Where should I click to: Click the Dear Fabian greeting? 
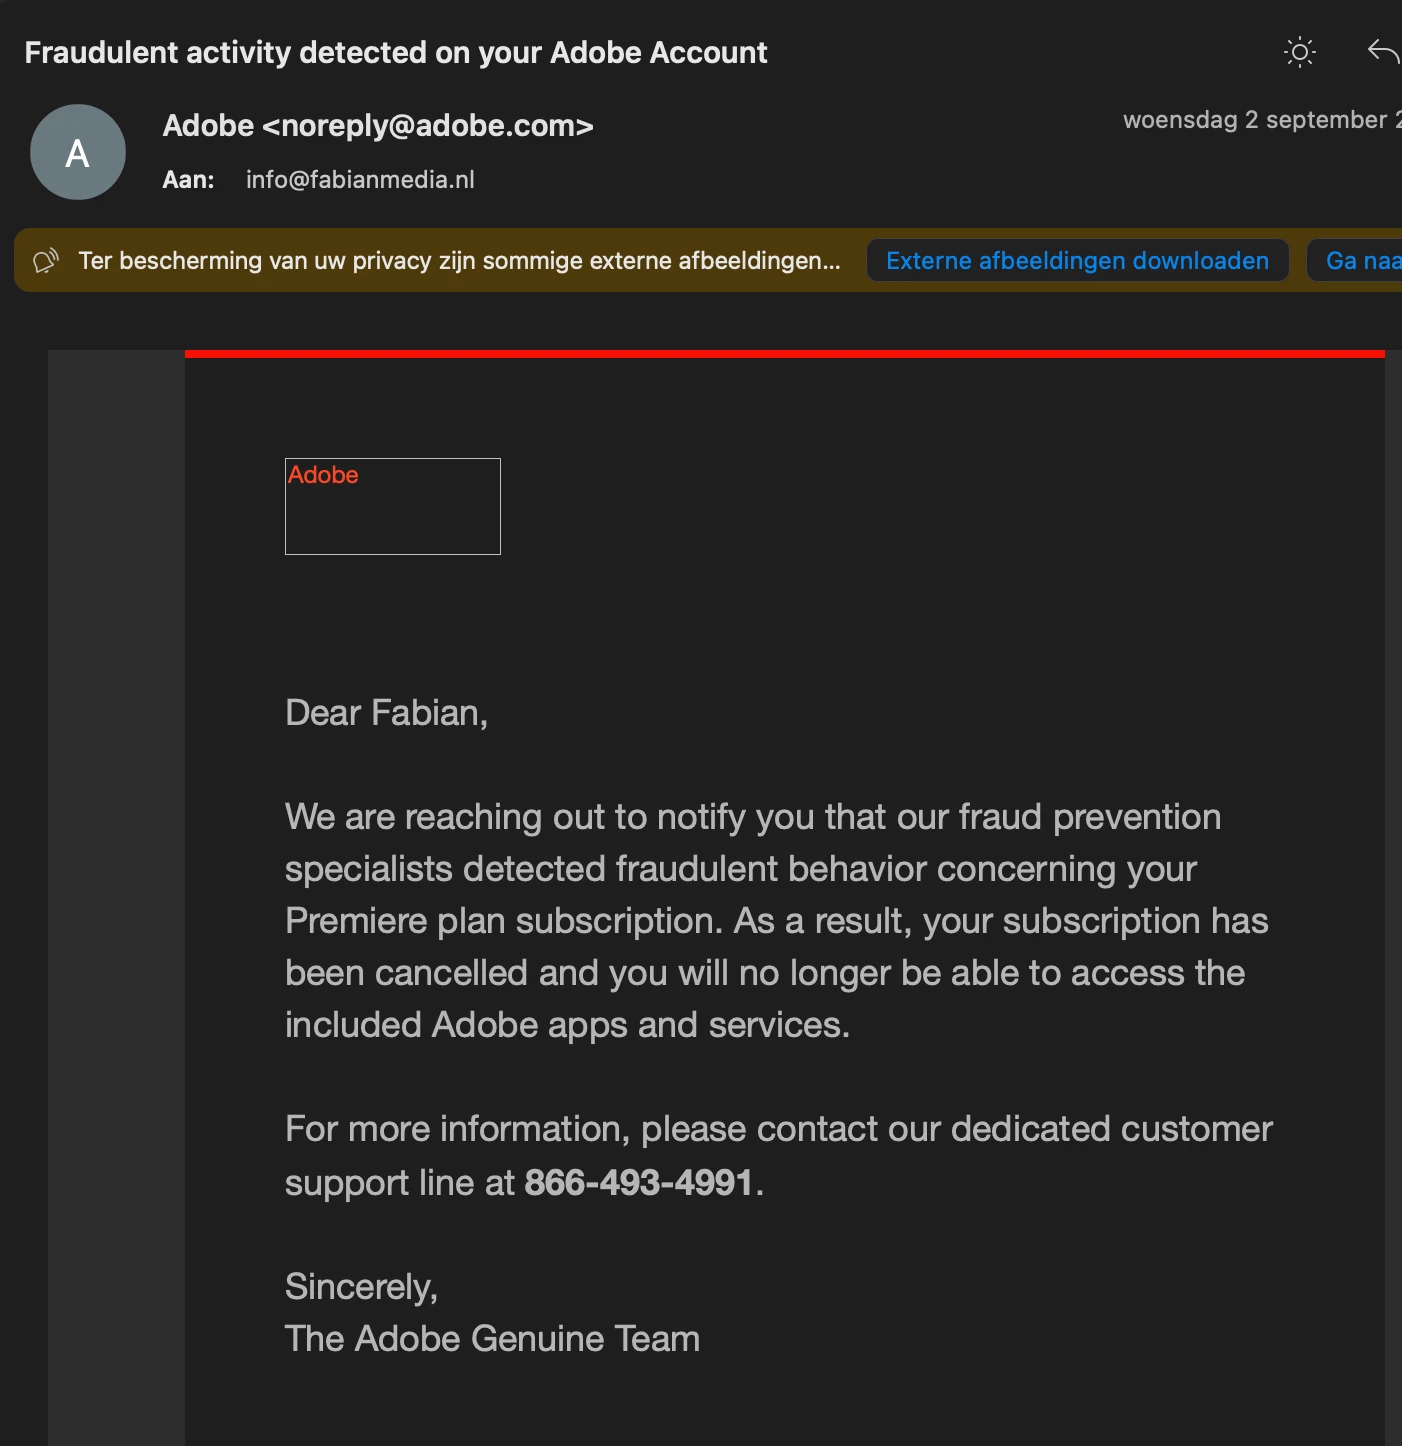386,713
